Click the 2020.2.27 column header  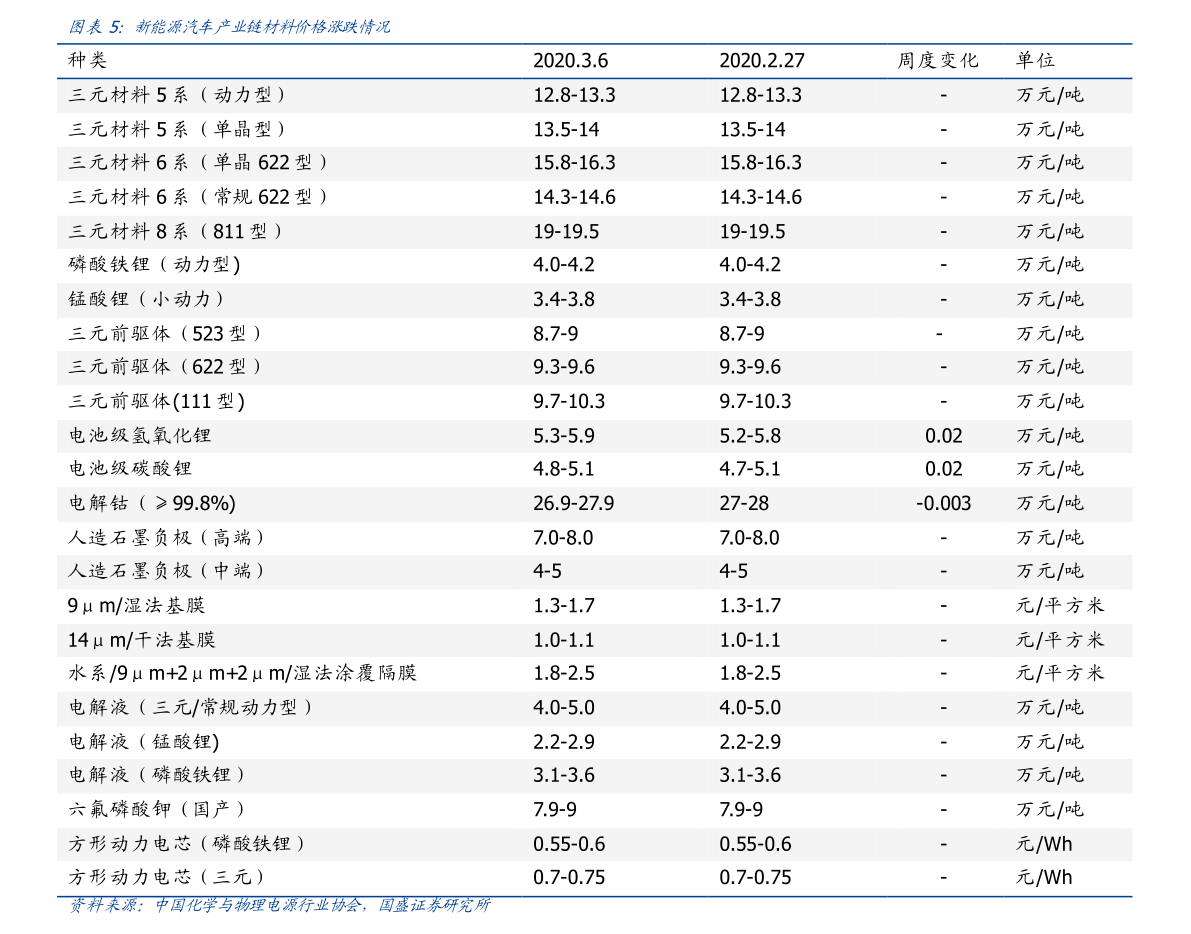761,61
